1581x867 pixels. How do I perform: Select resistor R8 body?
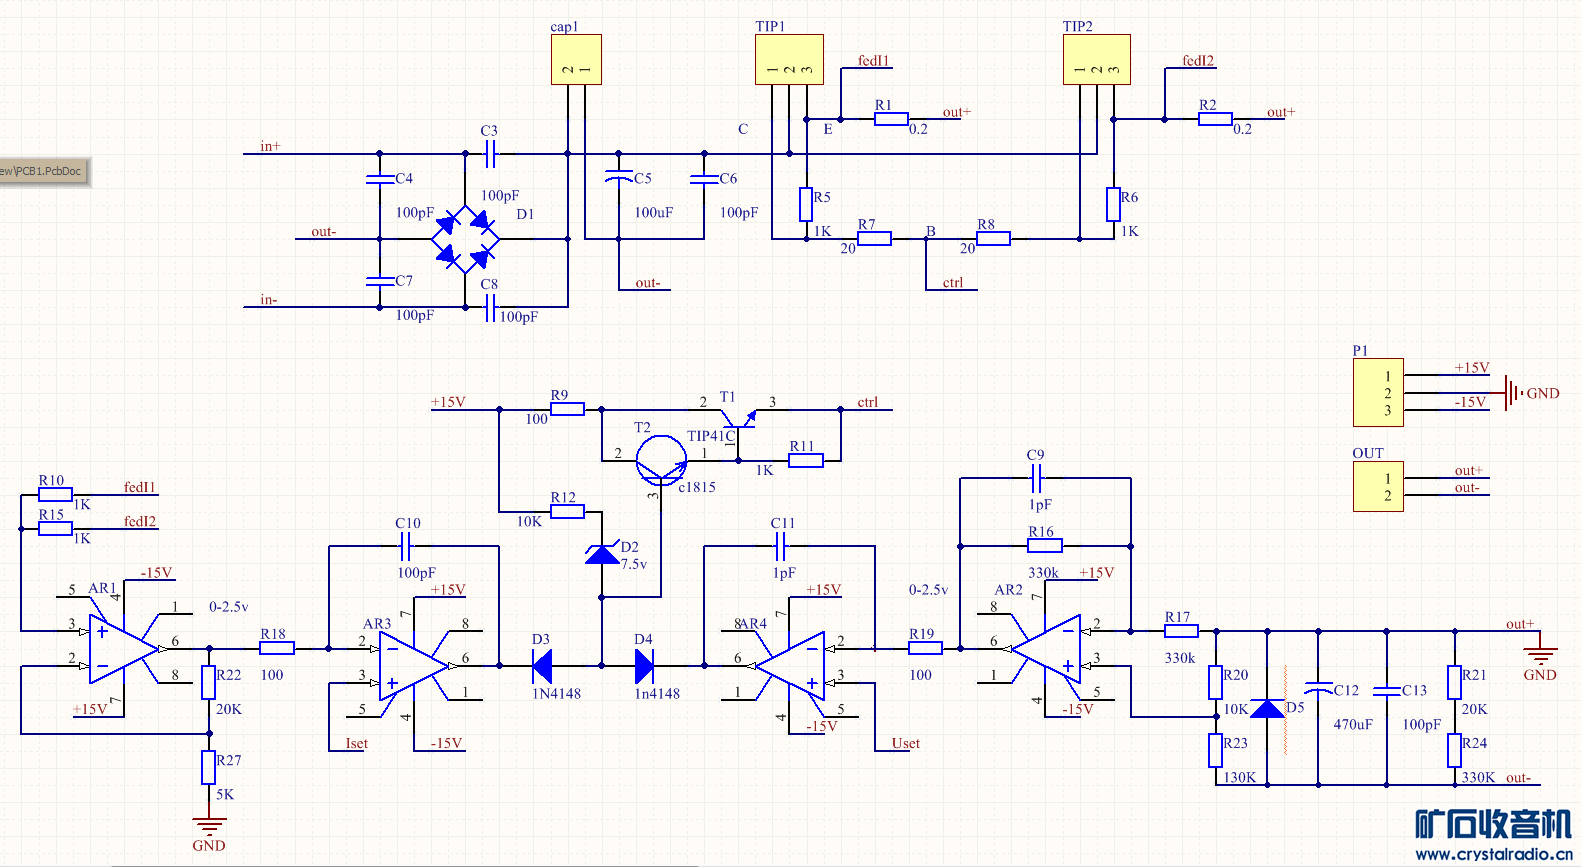tap(993, 239)
